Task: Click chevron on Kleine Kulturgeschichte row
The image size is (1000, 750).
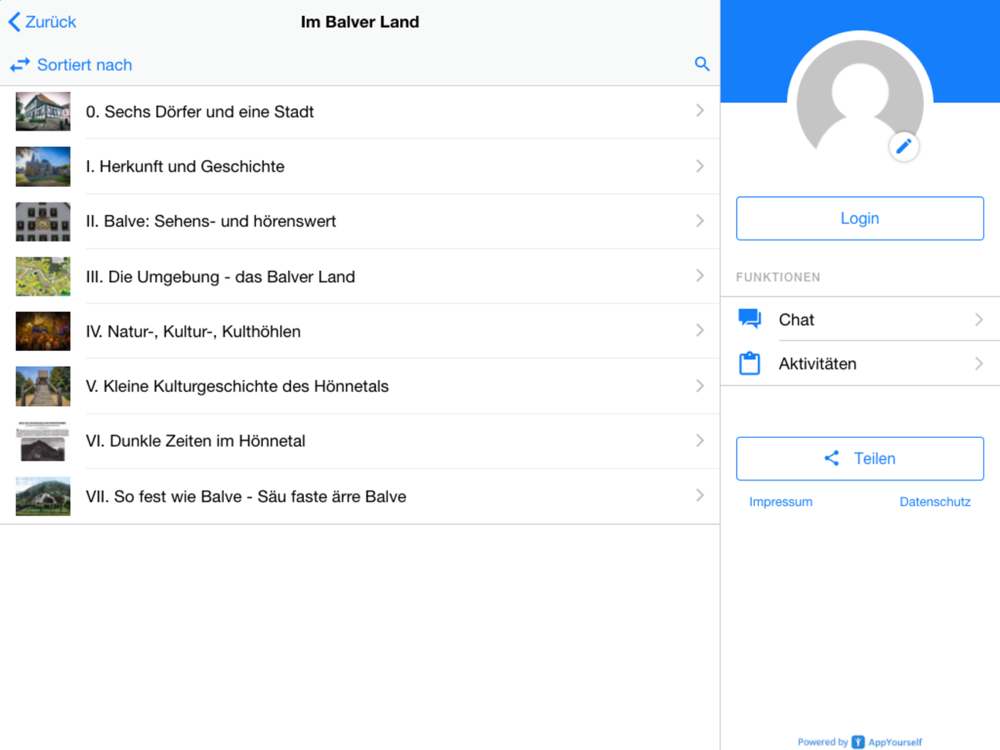Action: pos(700,386)
